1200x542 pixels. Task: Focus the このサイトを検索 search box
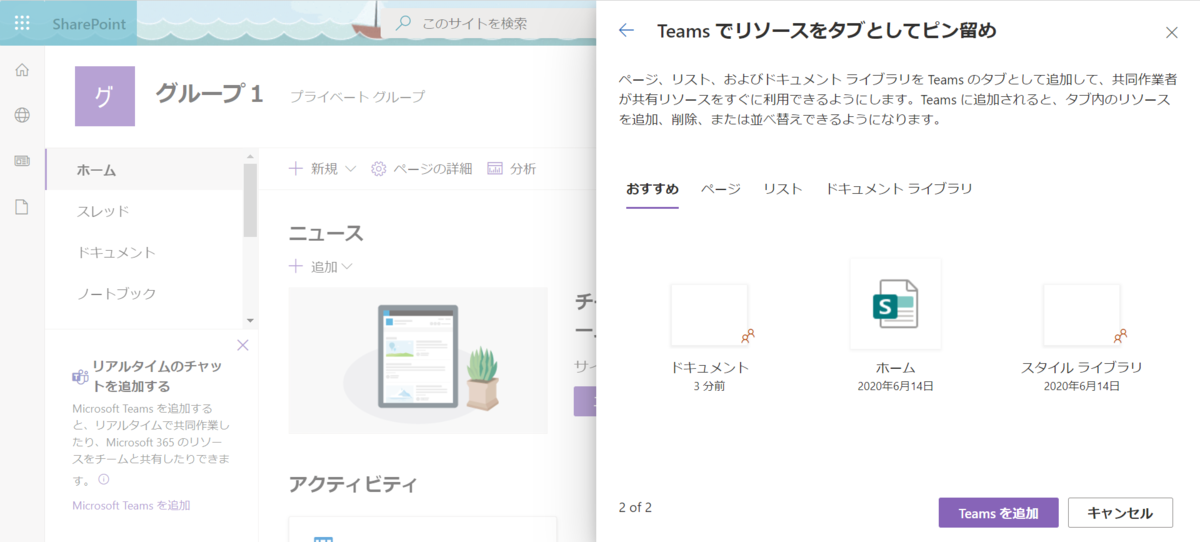(x=487, y=23)
